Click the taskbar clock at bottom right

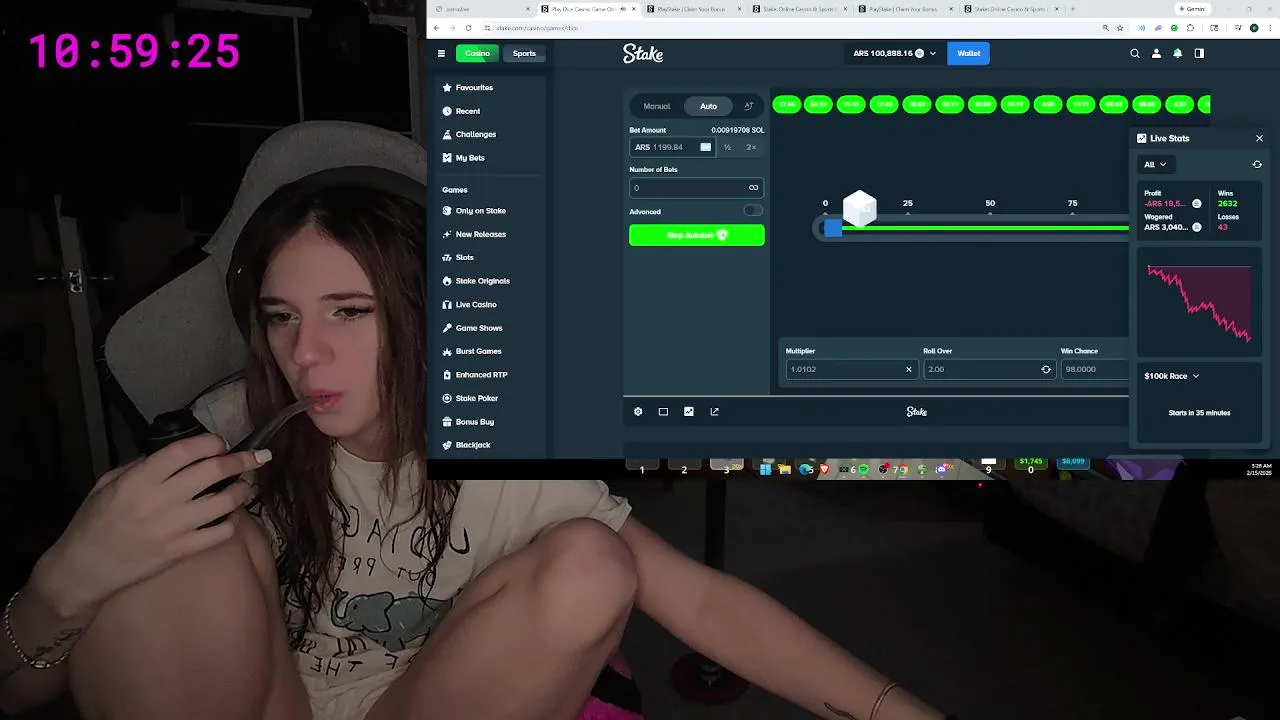[x=1260, y=469]
